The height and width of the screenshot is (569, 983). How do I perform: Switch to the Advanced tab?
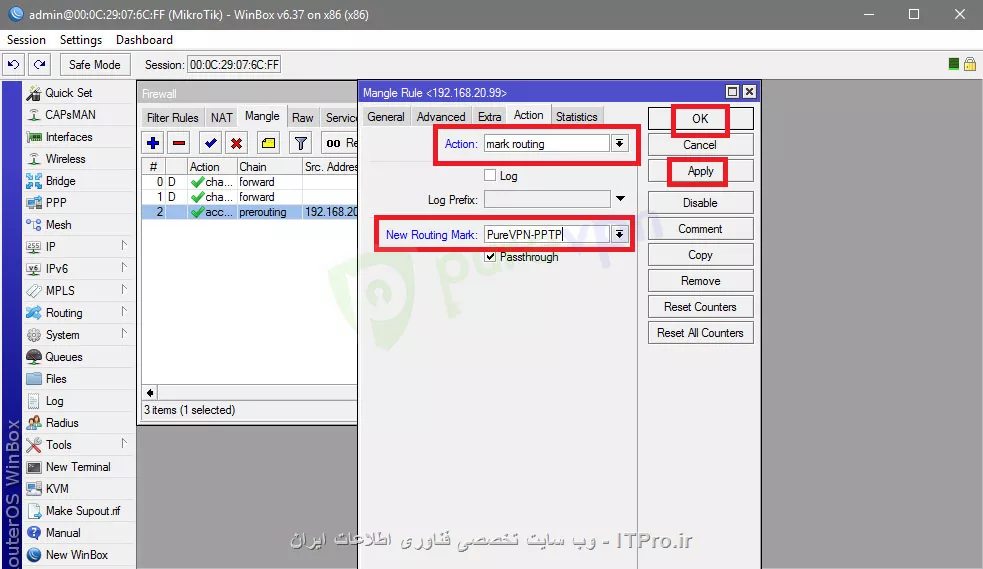[x=441, y=117]
